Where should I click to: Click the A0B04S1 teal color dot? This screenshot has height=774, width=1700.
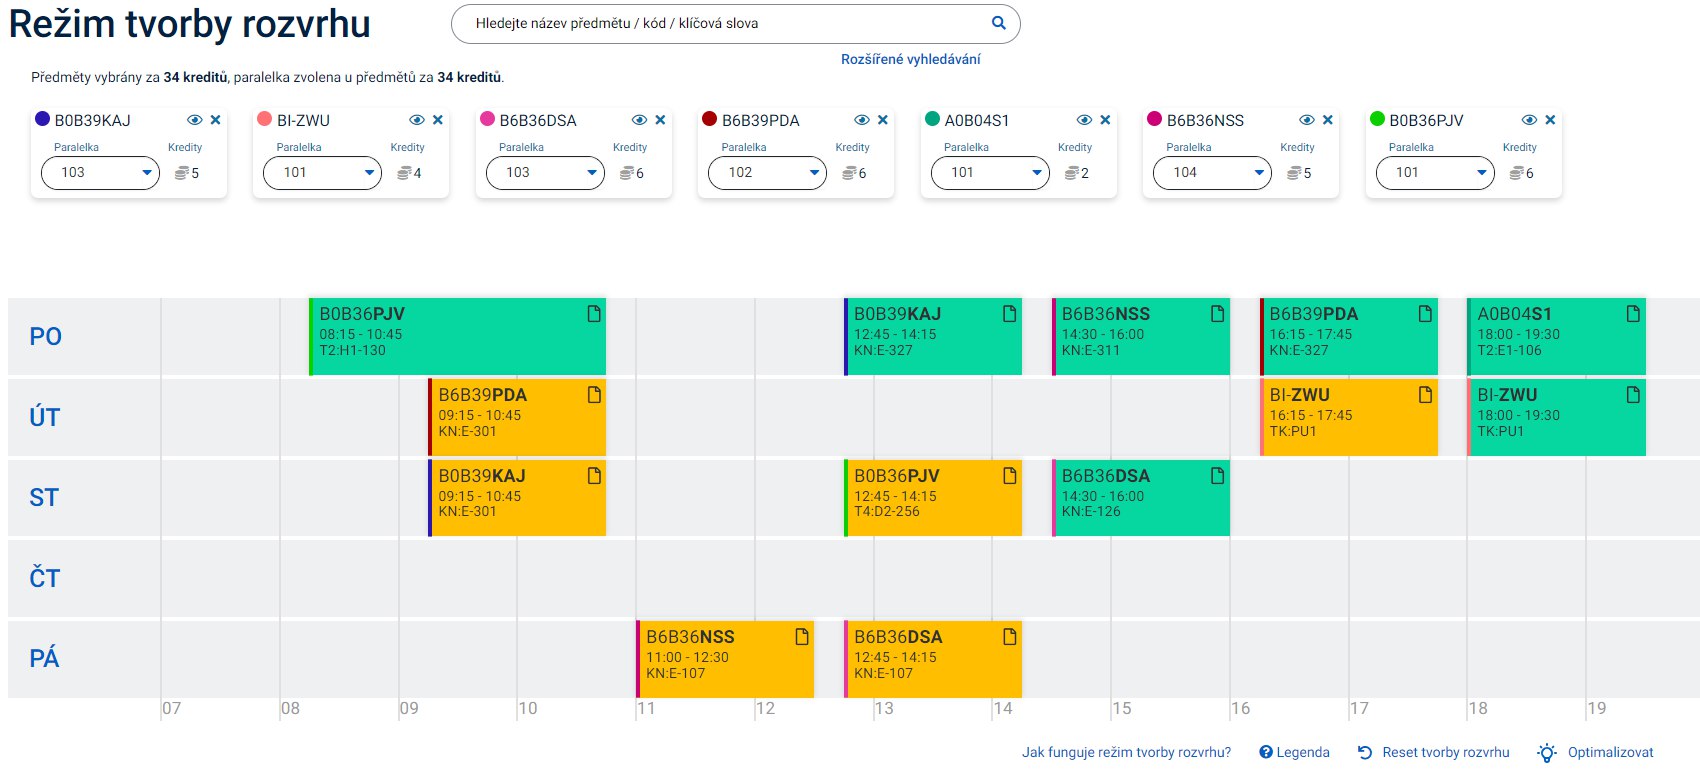(932, 119)
